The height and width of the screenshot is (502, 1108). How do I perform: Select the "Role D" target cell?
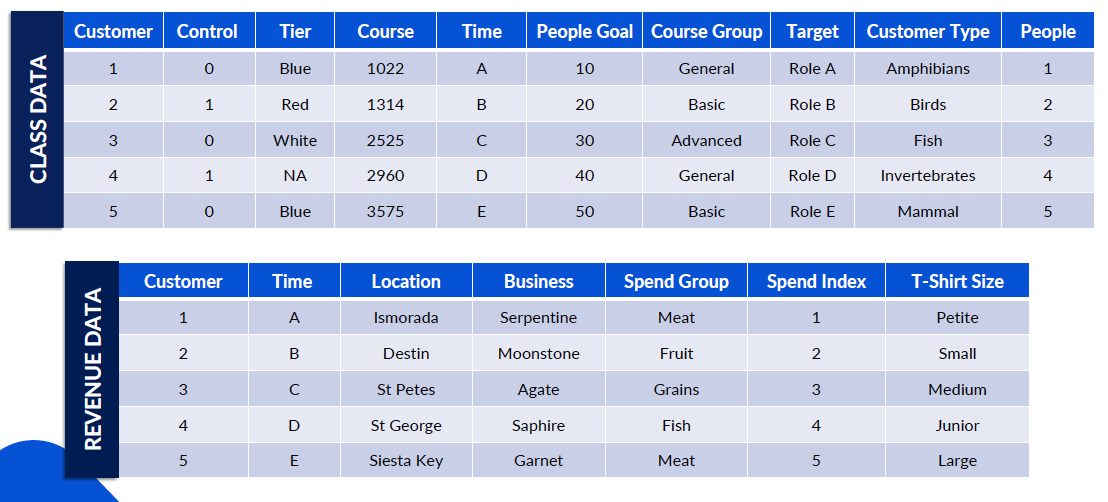click(x=812, y=176)
